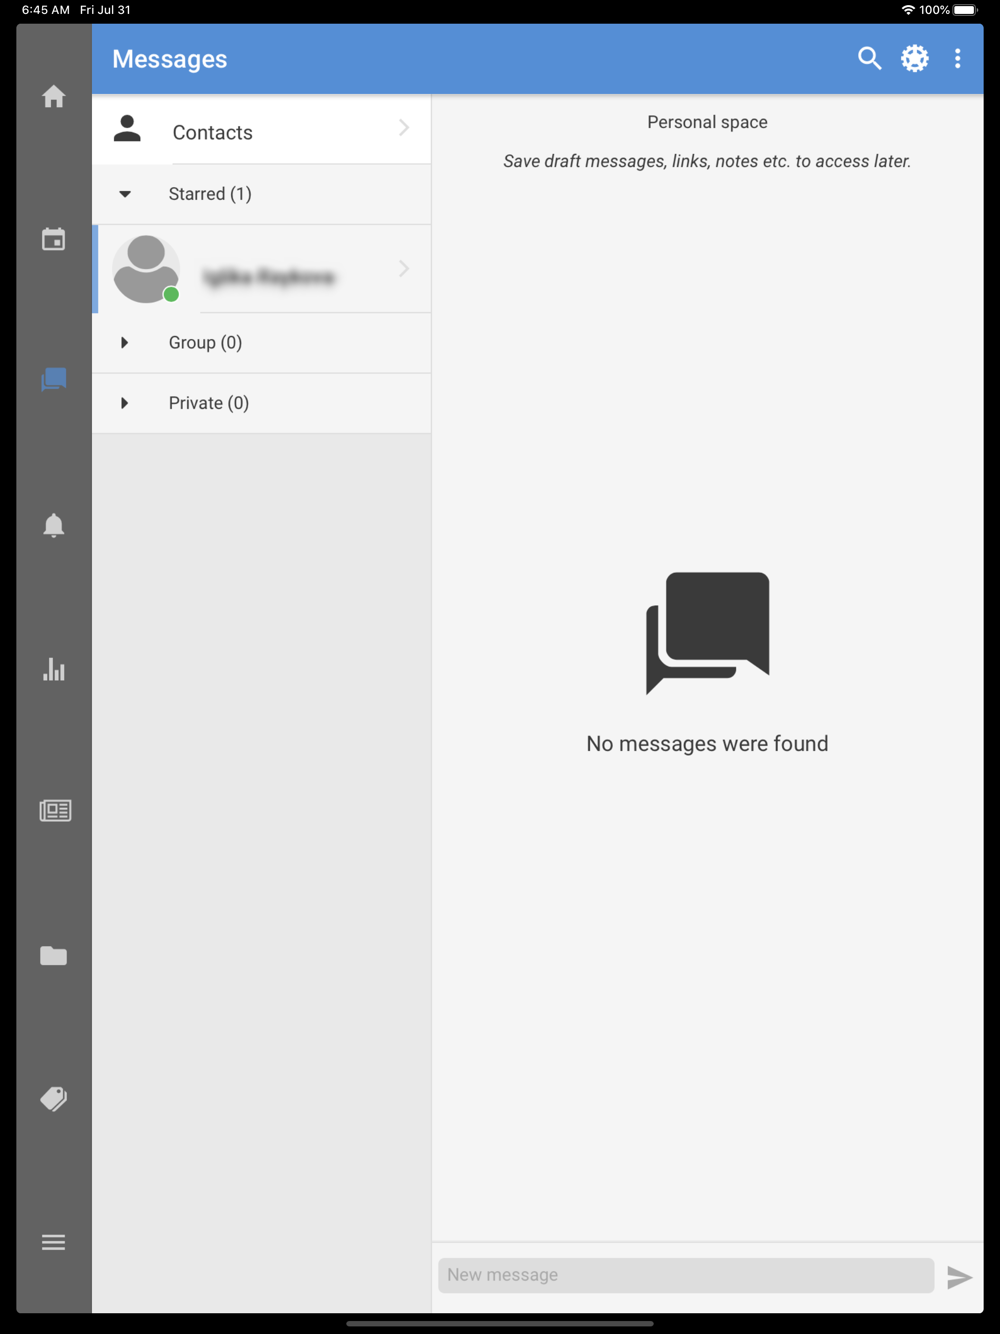Click the Group (0) label text
Screen dimensions: 1000x1334
(x=205, y=343)
